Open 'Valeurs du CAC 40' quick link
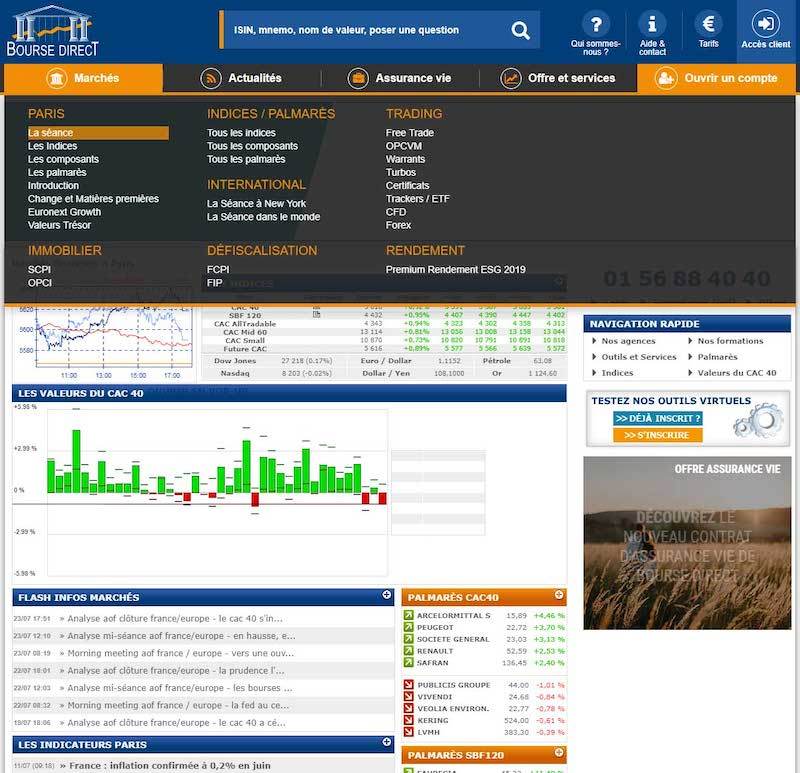 point(737,372)
